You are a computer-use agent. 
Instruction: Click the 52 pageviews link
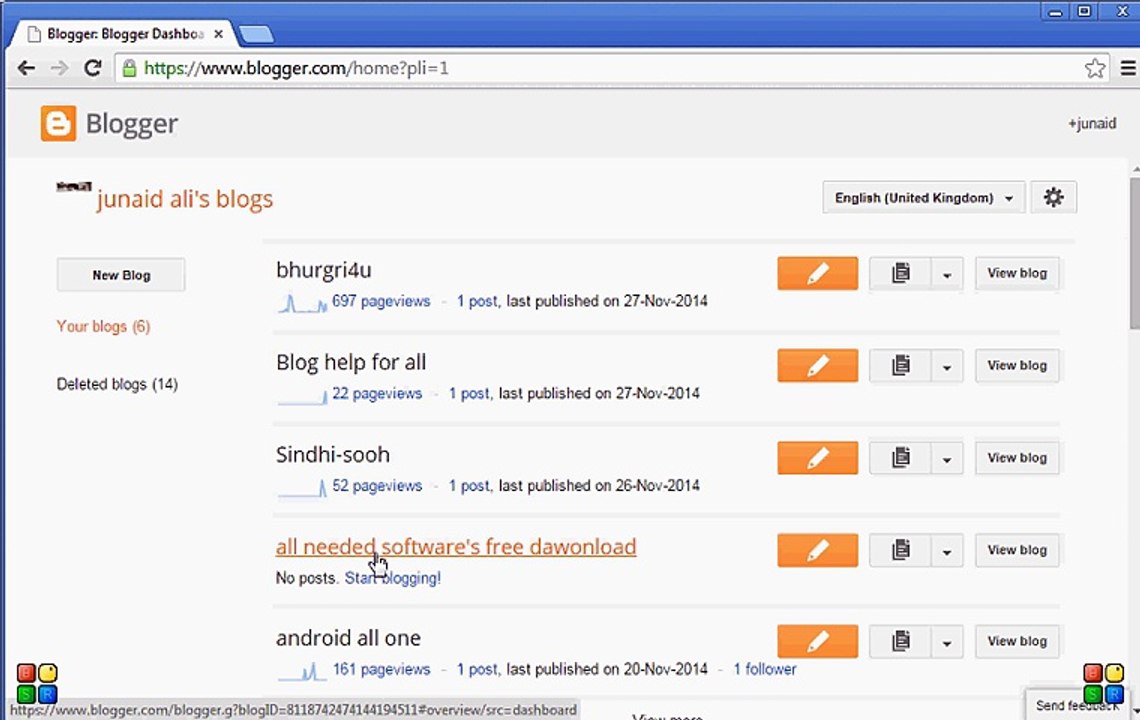tap(377, 486)
